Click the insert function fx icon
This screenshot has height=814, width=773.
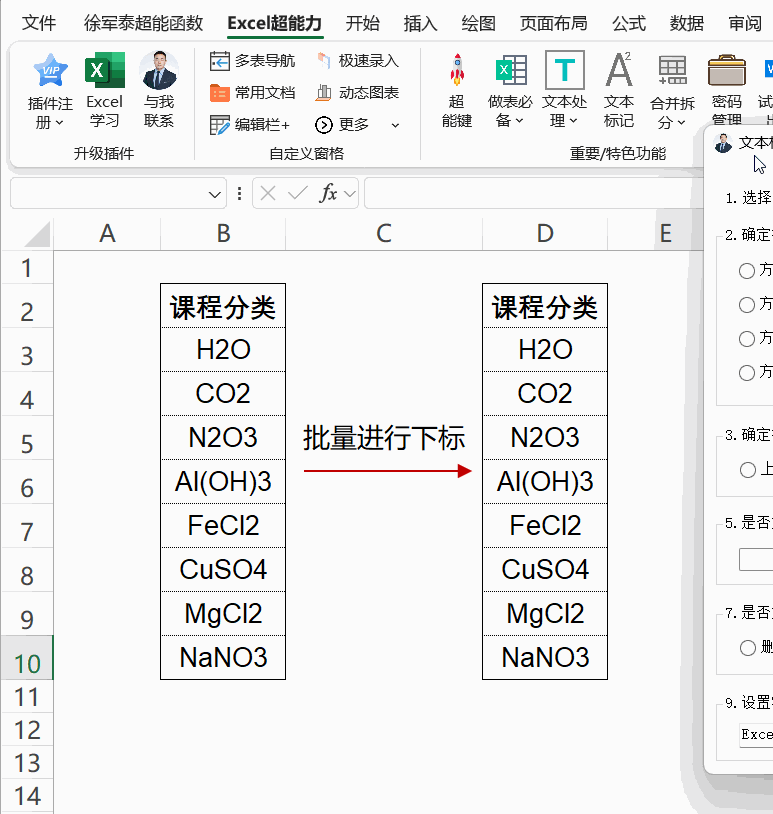pos(328,193)
